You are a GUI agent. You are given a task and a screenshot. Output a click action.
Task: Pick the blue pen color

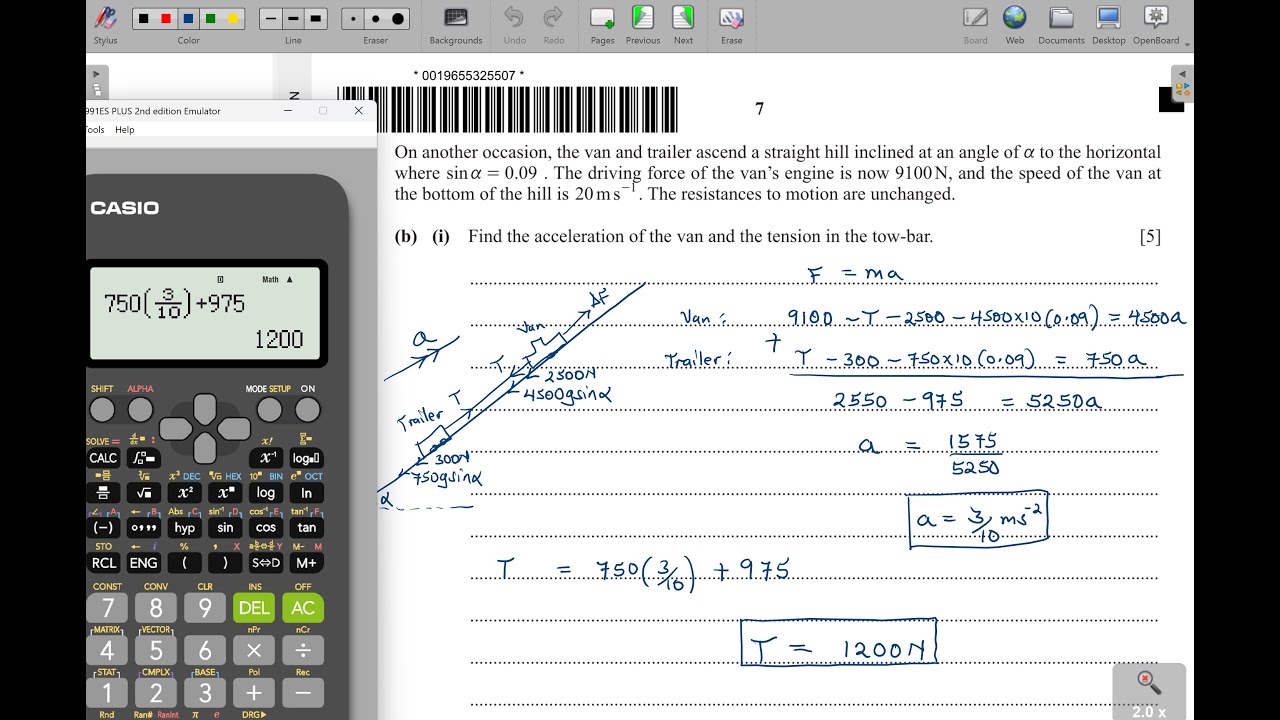tap(188, 19)
